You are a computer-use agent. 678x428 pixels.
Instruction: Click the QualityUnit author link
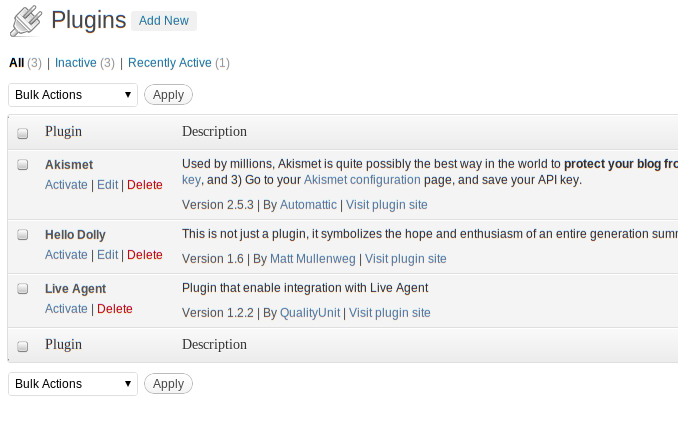310,313
